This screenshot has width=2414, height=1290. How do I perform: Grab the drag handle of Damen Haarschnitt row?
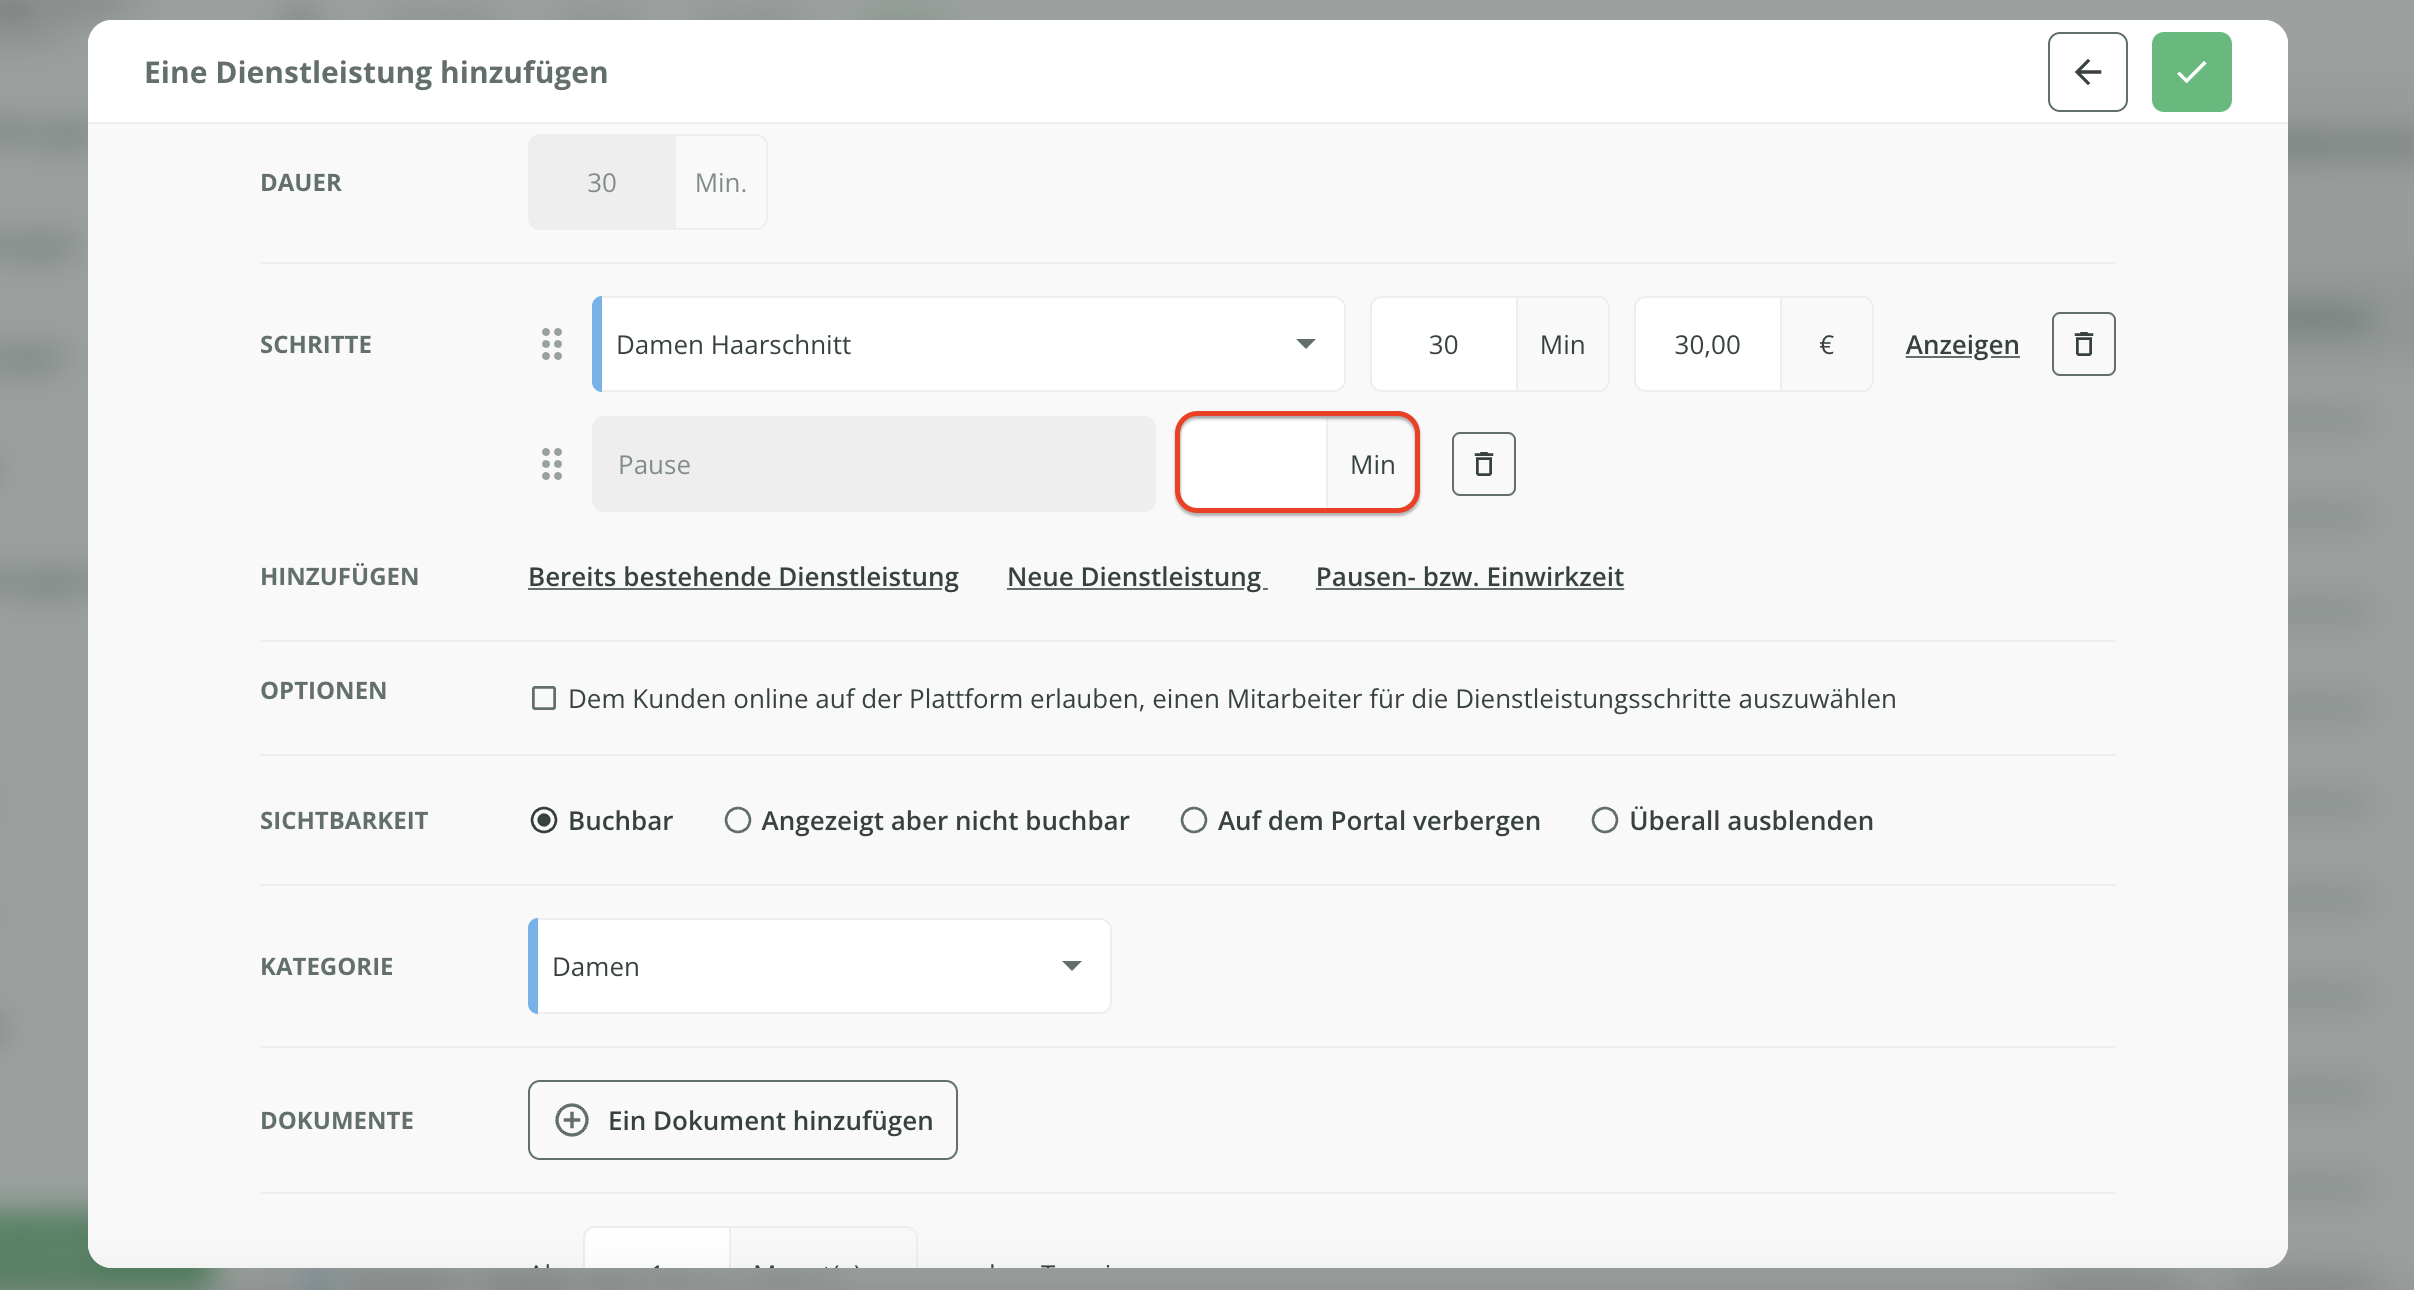[x=552, y=344]
